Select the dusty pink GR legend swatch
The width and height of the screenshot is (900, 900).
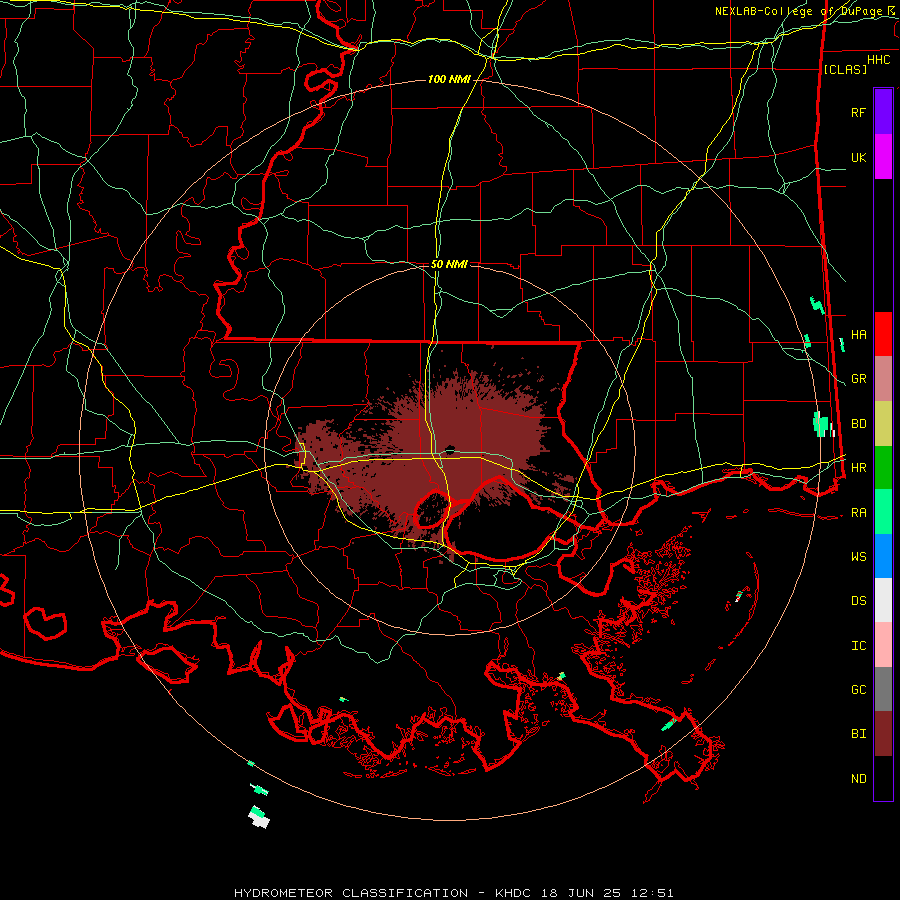[883, 379]
